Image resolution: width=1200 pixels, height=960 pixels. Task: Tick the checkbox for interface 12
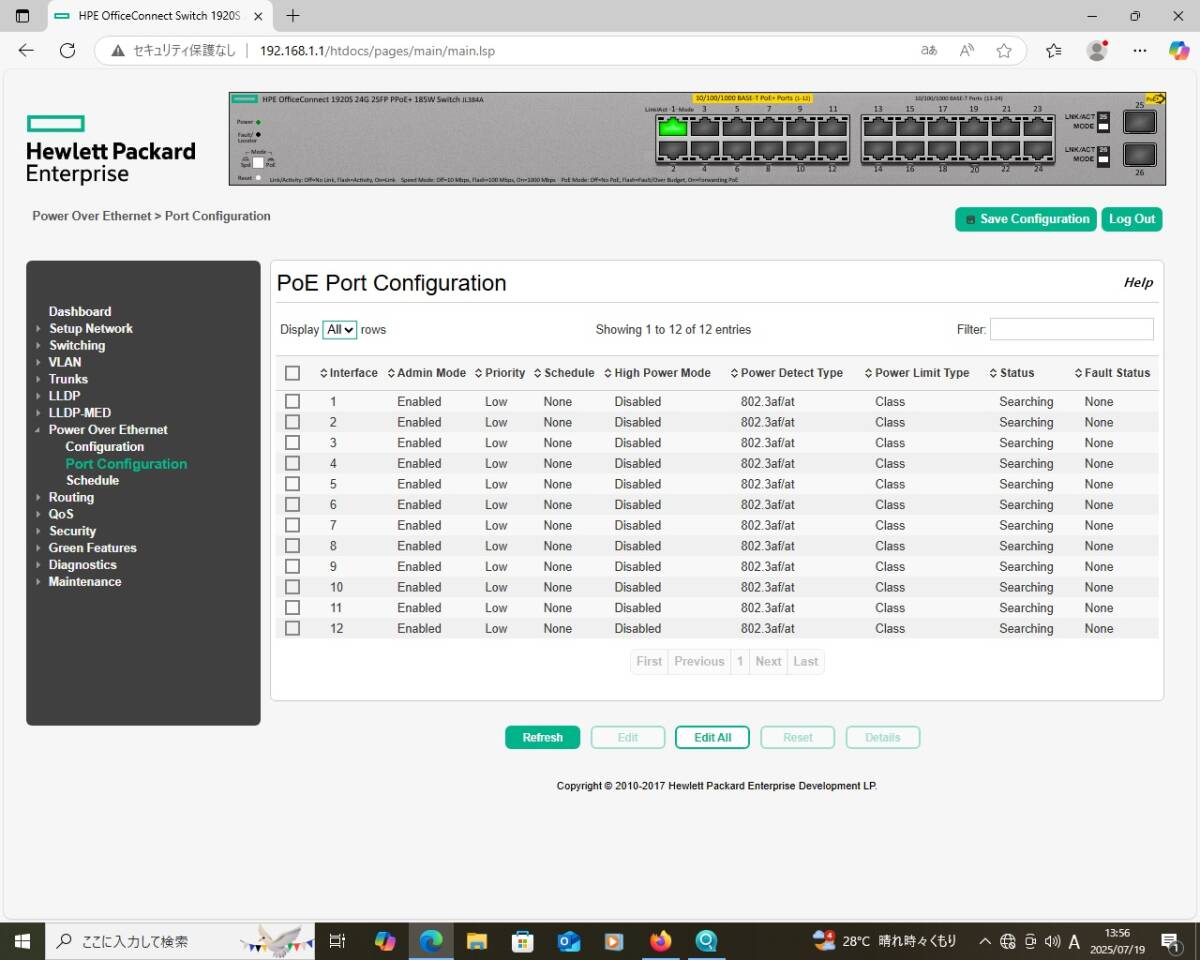pyautogui.click(x=292, y=628)
